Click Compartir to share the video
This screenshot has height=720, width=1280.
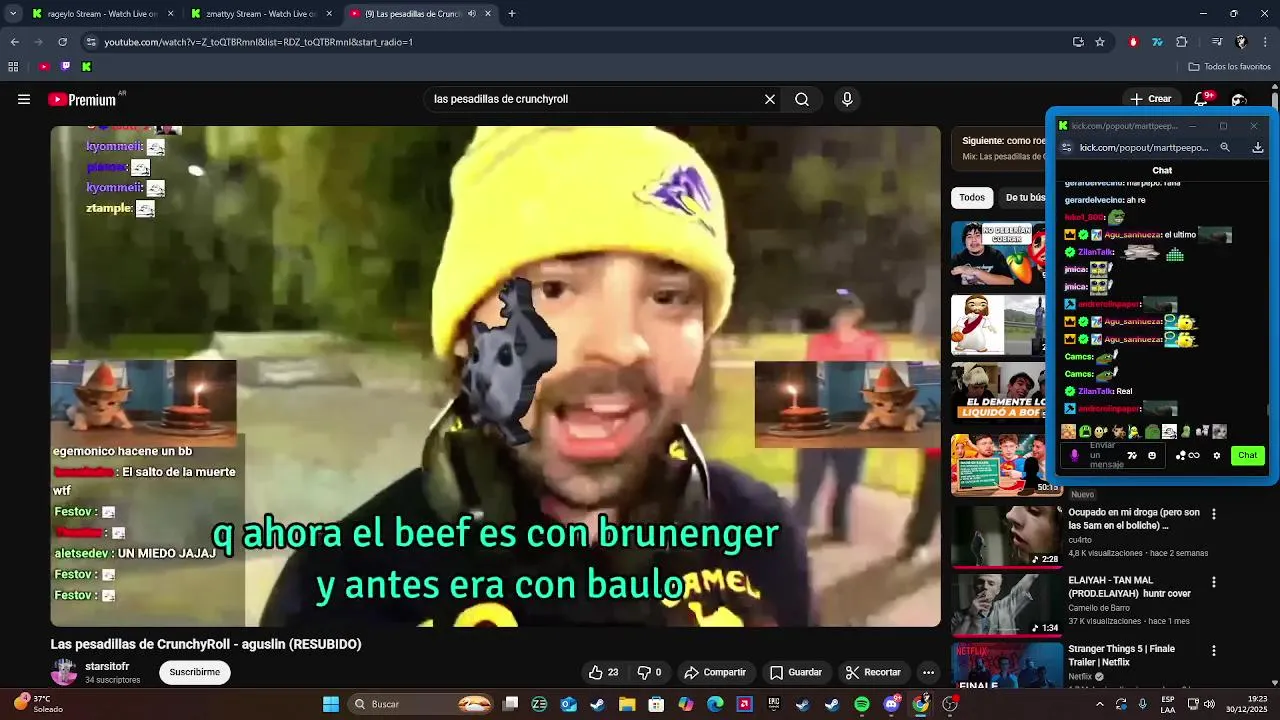(715, 672)
